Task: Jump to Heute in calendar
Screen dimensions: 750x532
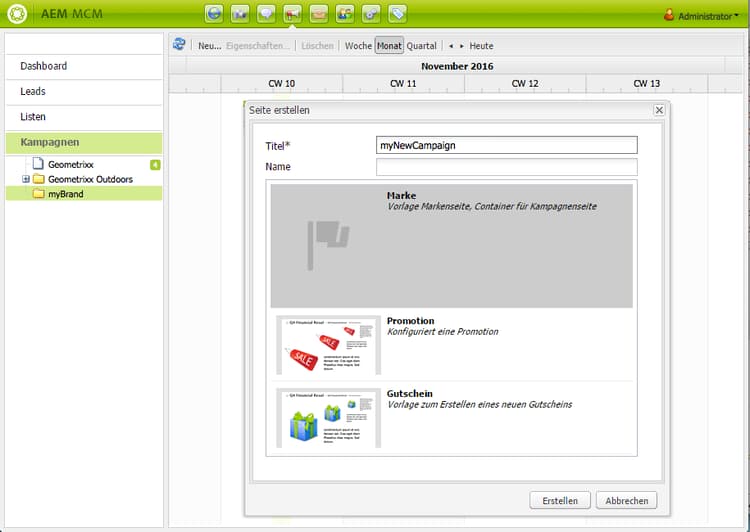Action: tap(481, 45)
